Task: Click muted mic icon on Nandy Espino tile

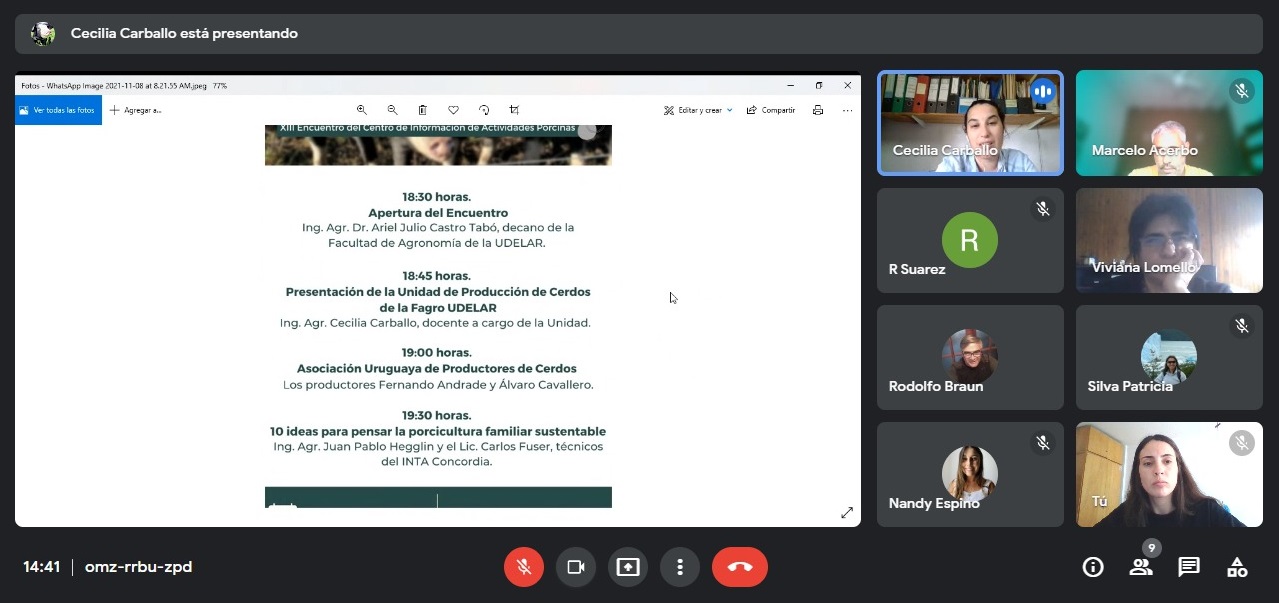Action: click(x=1043, y=443)
